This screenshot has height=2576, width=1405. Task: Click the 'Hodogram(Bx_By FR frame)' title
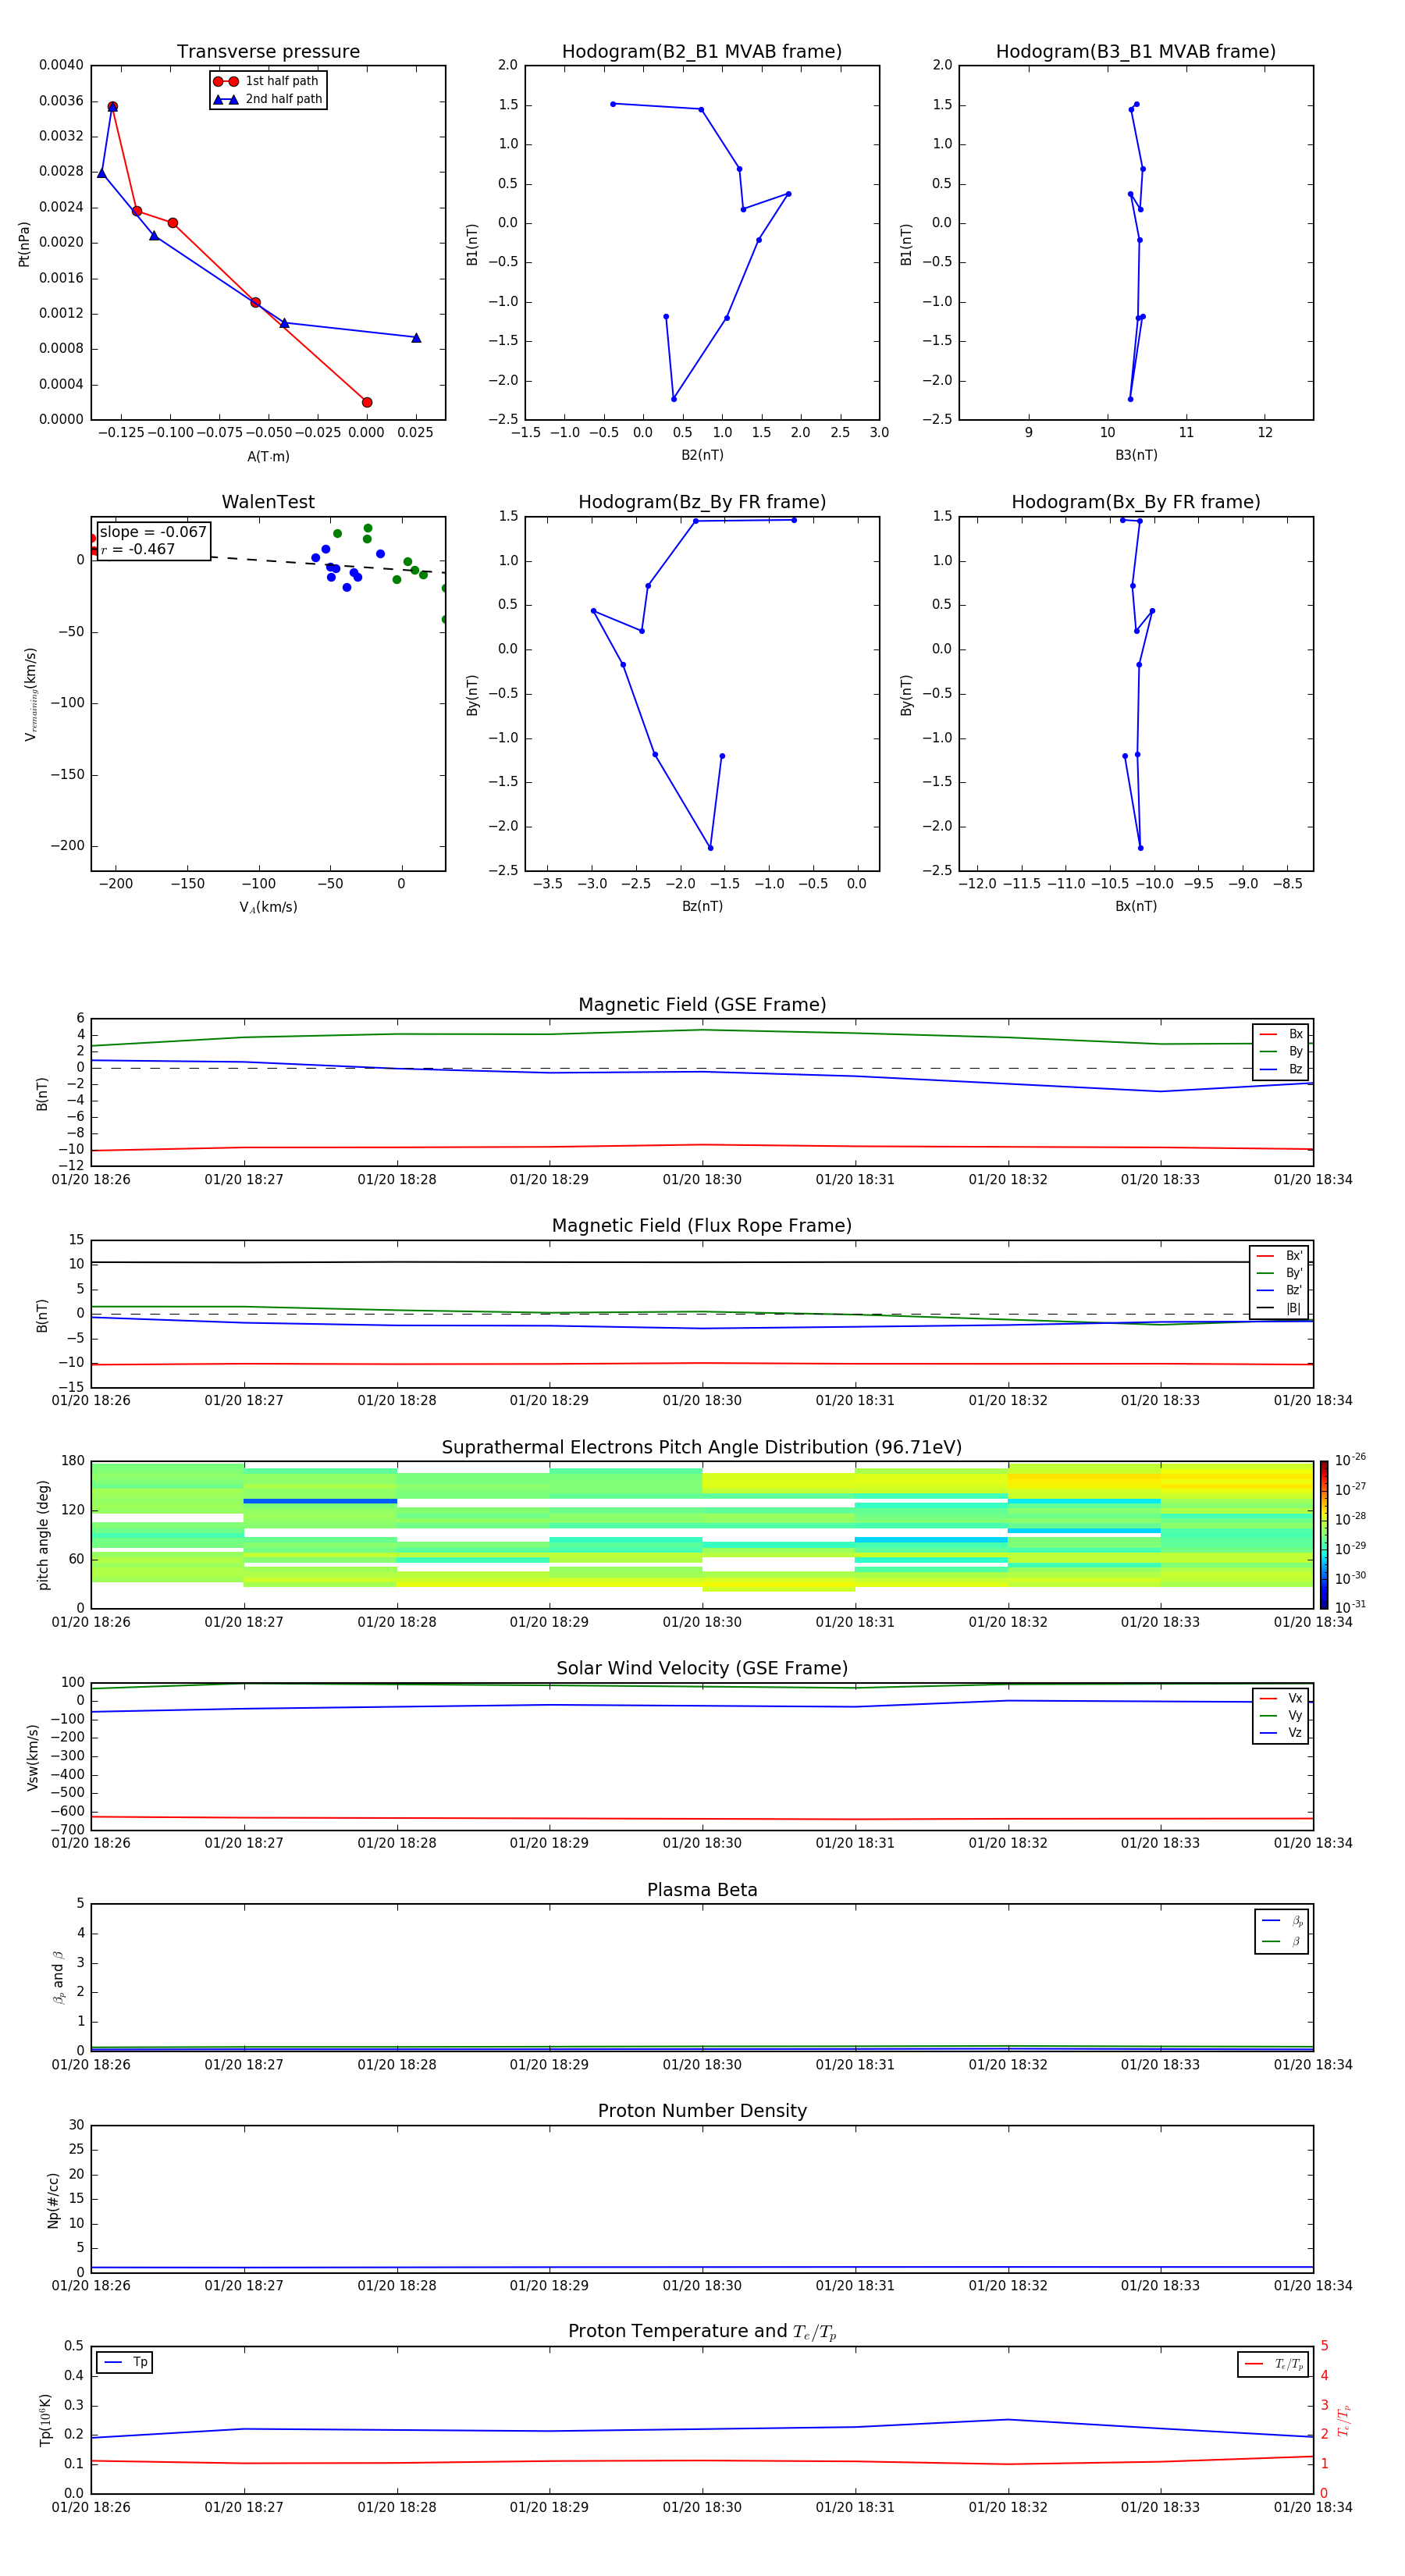1136,502
